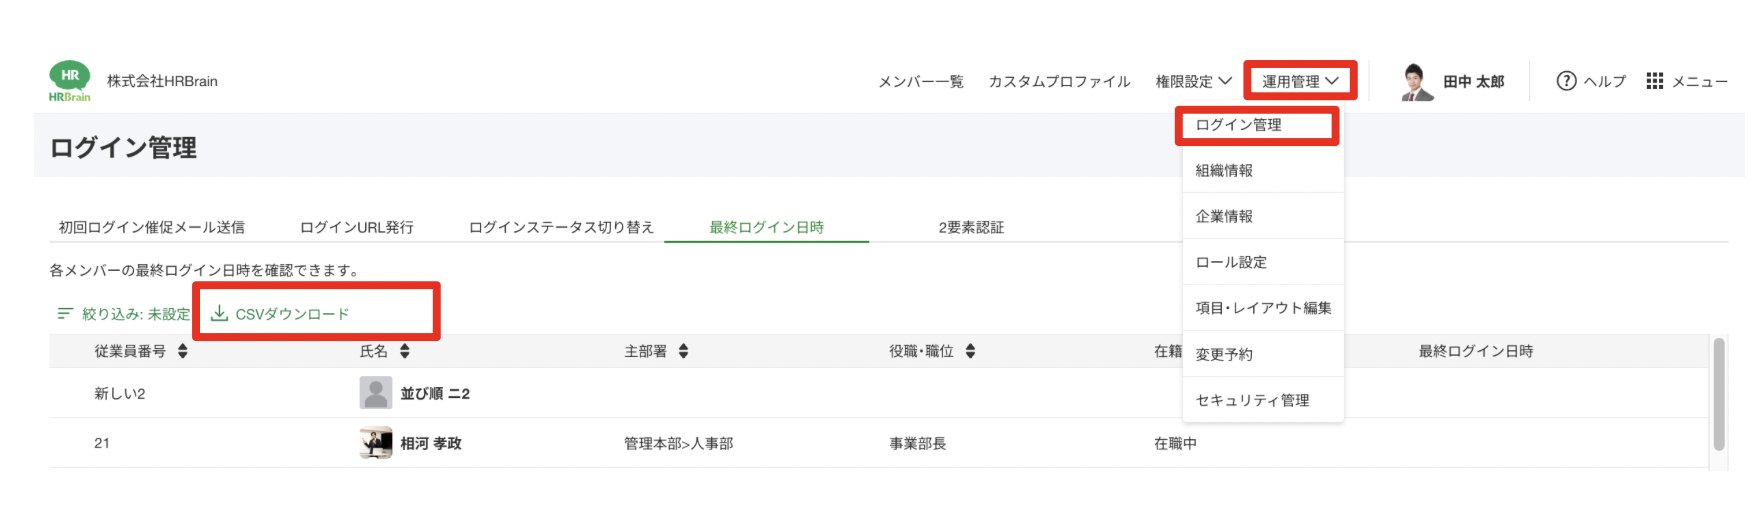Sort by 従業員番号 column arrows
The image size is (1752, 512).
tap(182, 351)
